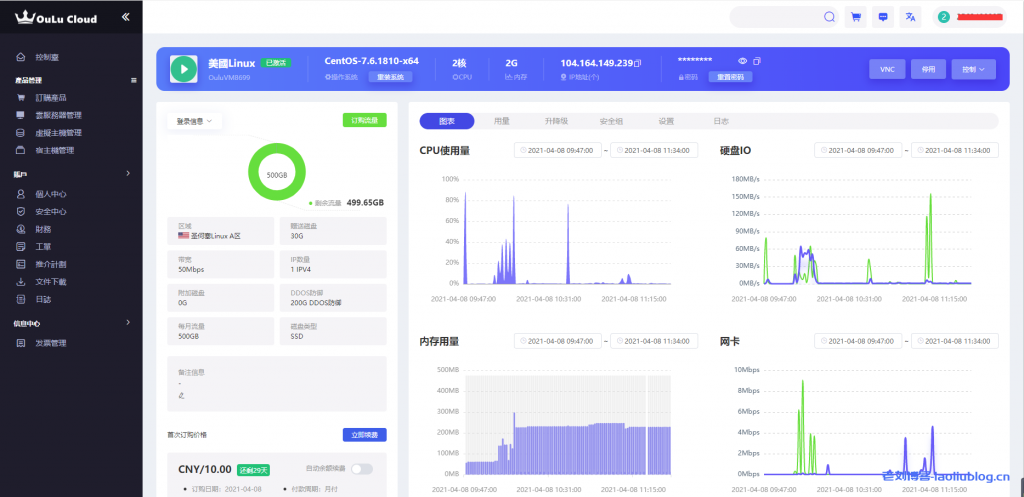Click the OuLu Cloud logo
This screenshot has width=1024, height=497.
pos(56,18)
